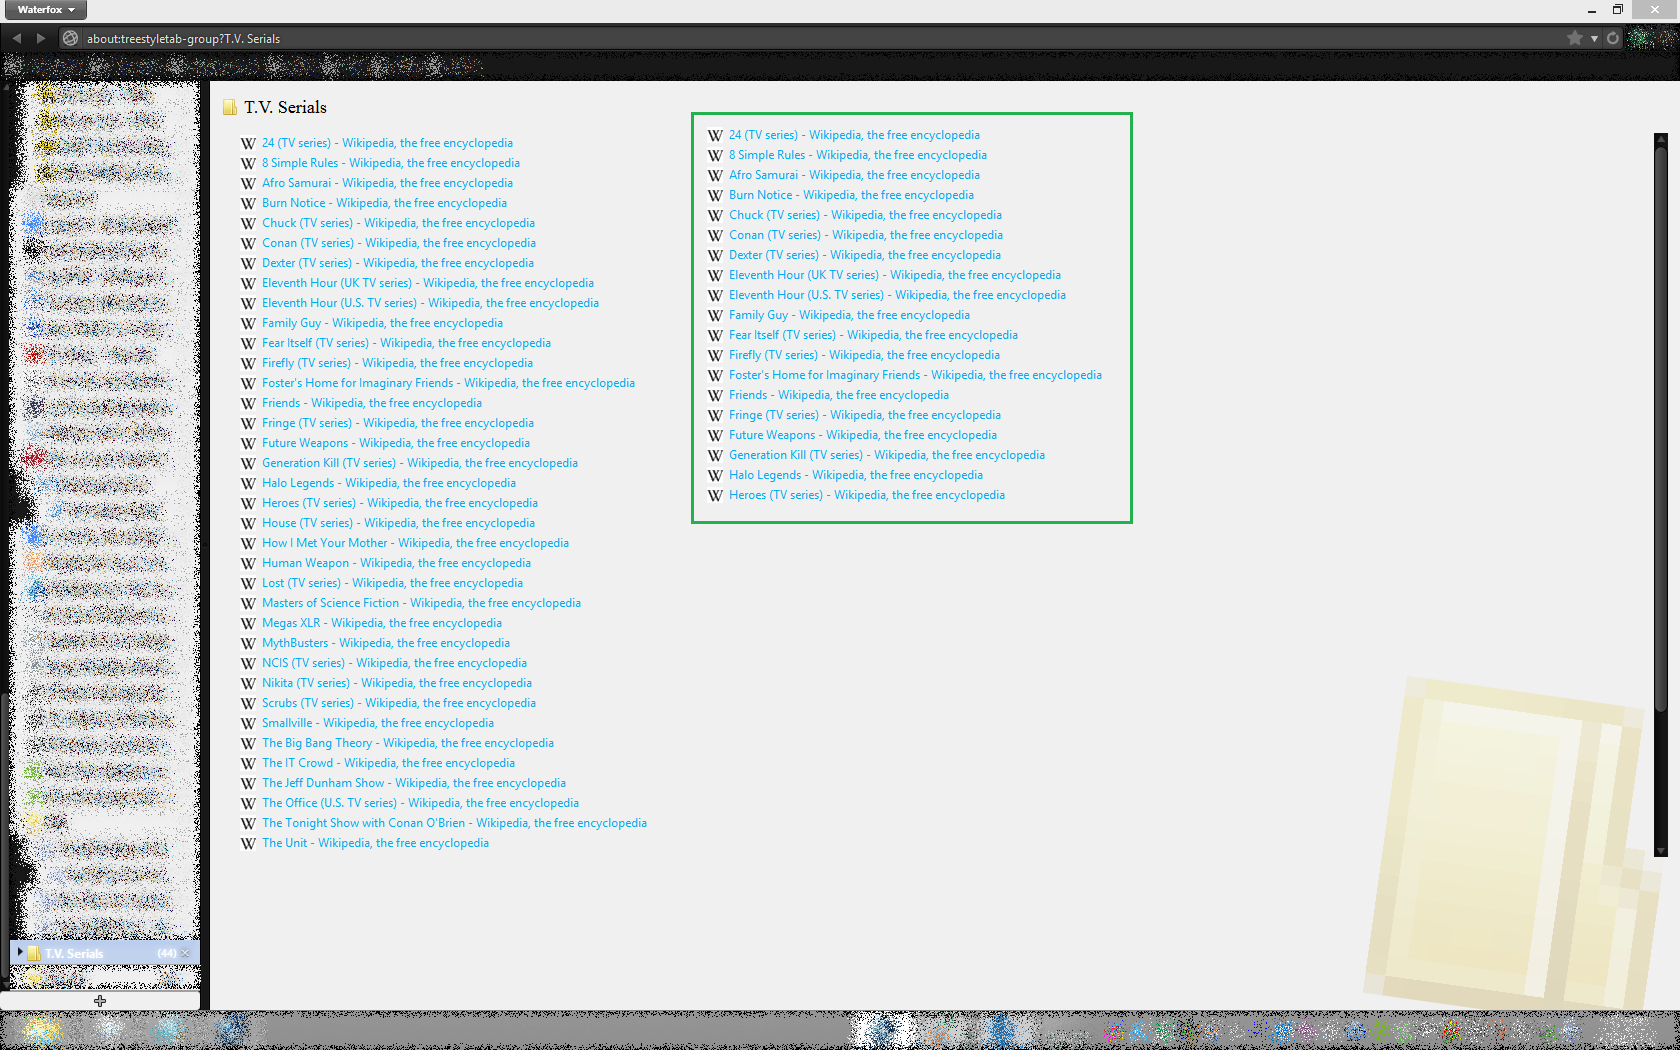Select the T.V. Serials tab in sidebar
1680x1050 pixels.
tap(105, 953)
